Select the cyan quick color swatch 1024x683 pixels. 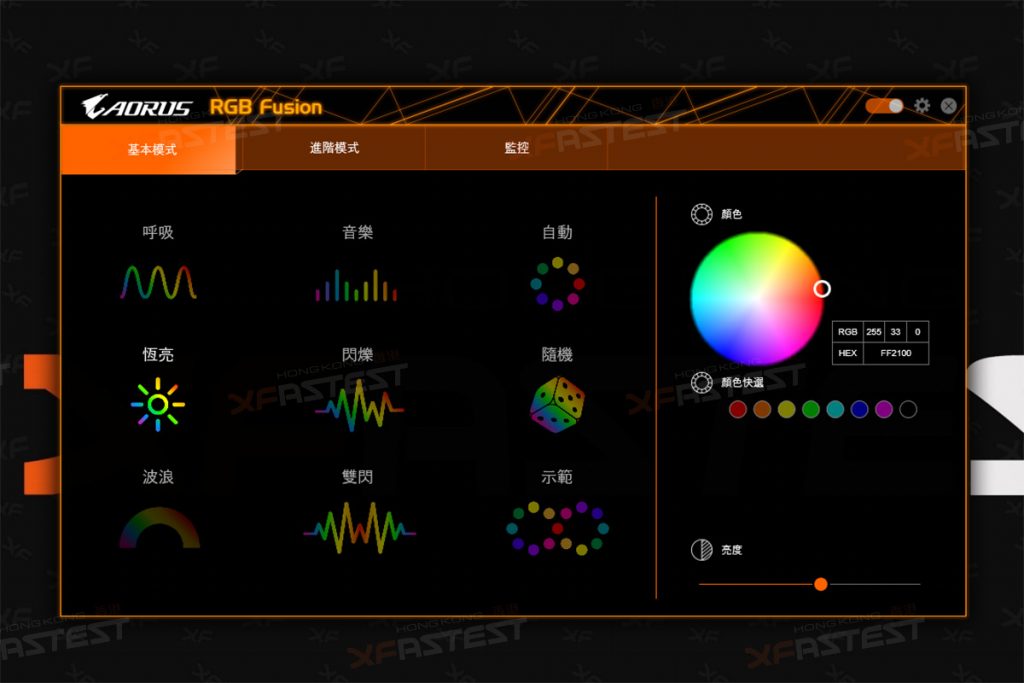click(835, 409)
